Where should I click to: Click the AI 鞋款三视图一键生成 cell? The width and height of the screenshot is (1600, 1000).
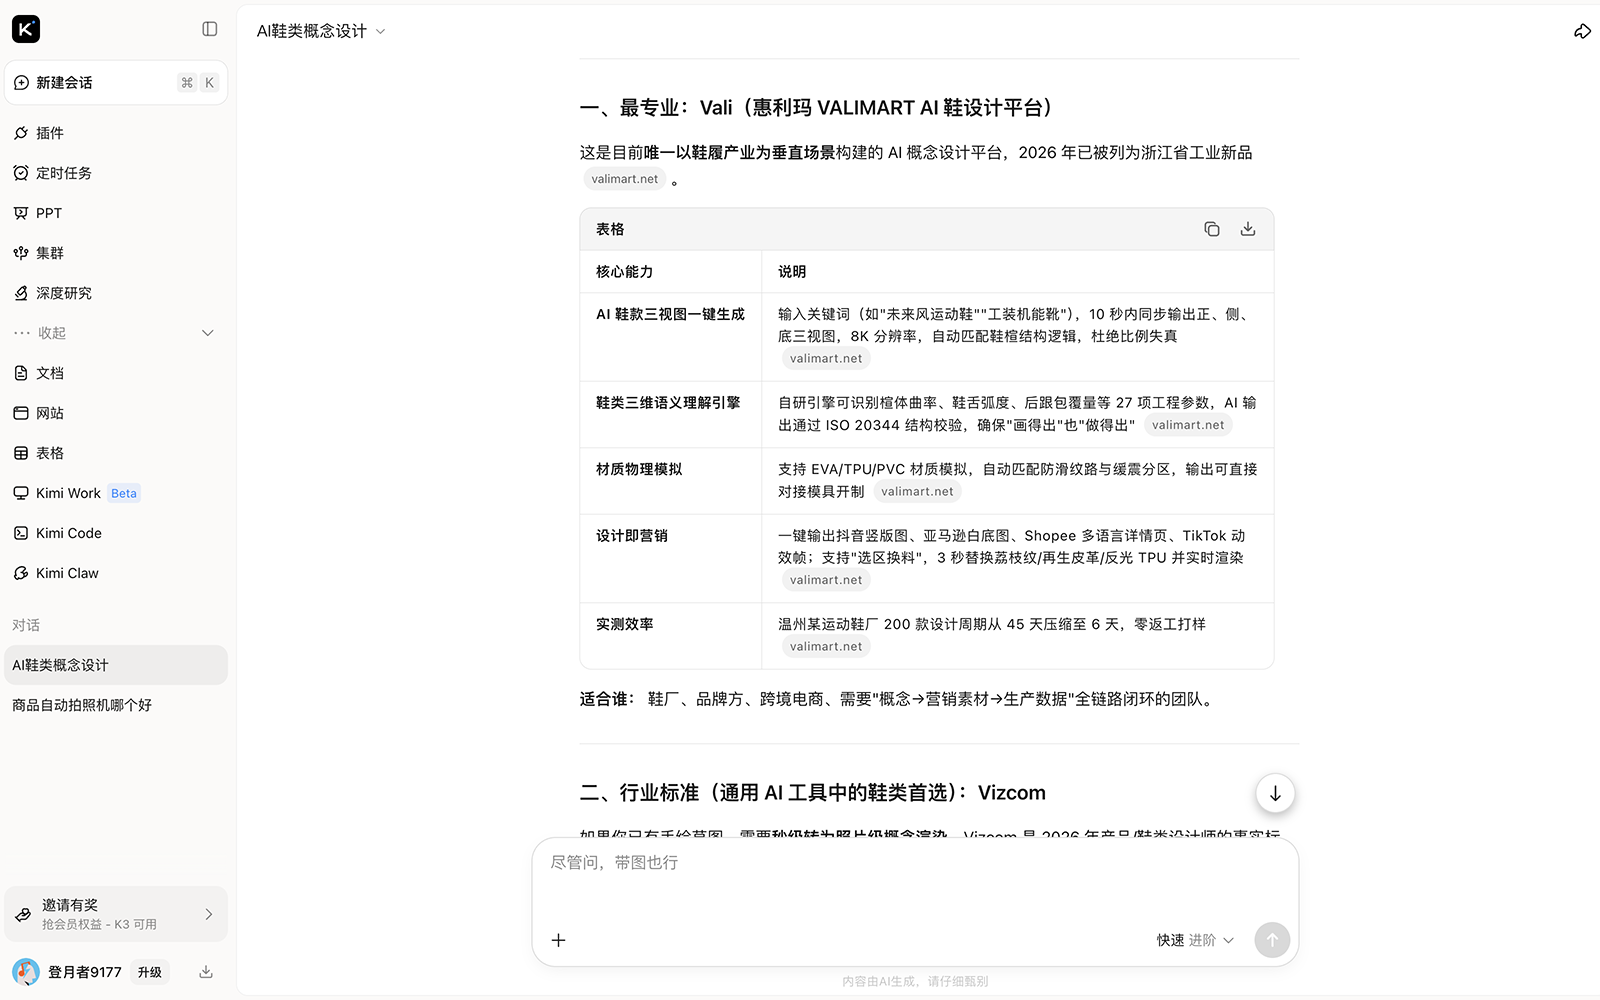[x=671, y=337]
